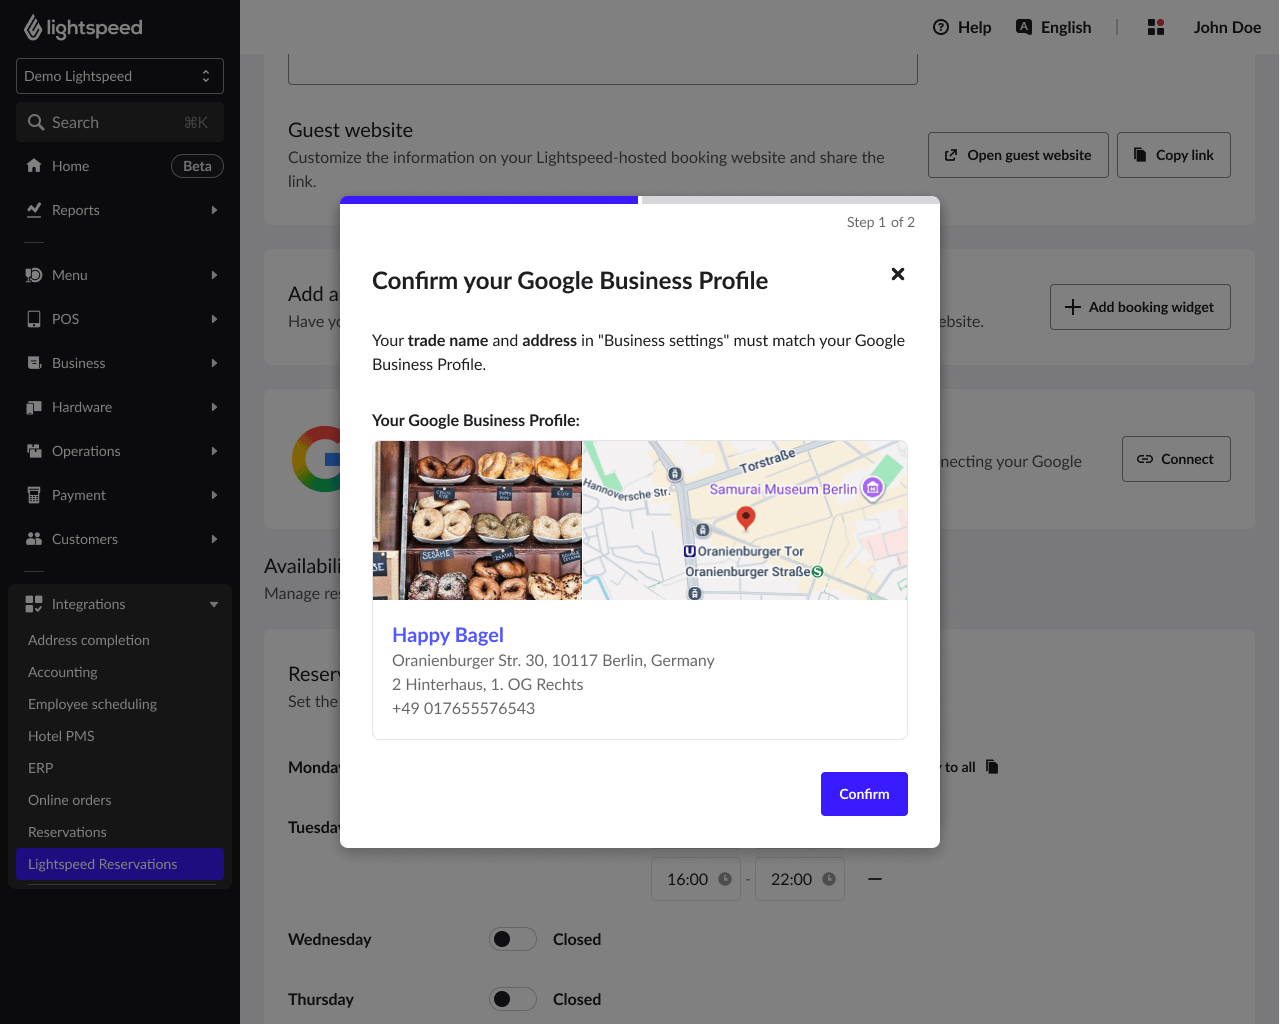Viewport: 1280px width, 1024px height.
Task: Click the Search field in sidebar
Action: pos(120,122)
